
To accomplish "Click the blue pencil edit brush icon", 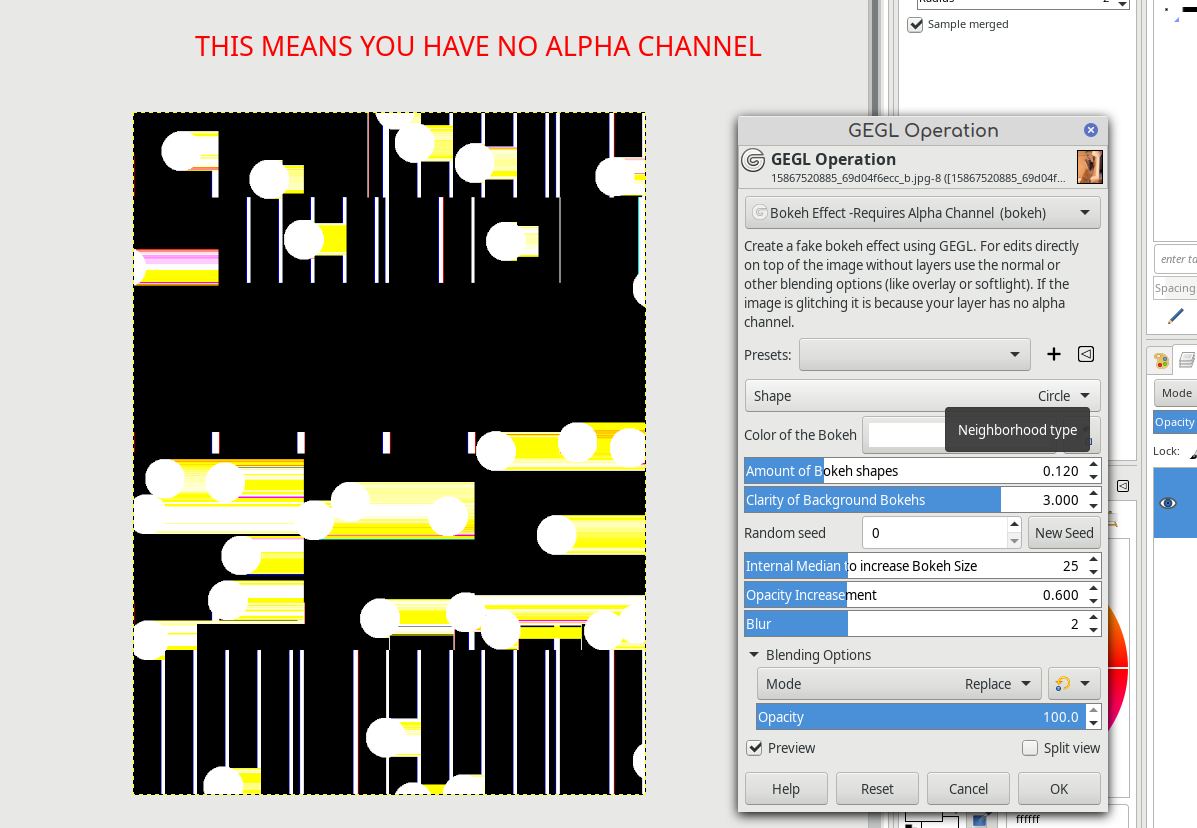I will point(1176,316).
